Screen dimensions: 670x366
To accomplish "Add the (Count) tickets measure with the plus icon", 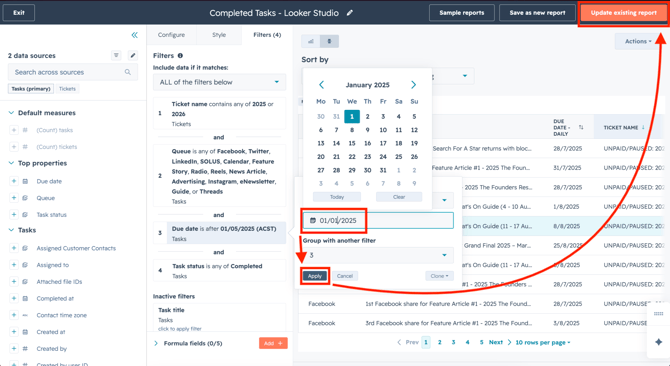I will (14, 147).
